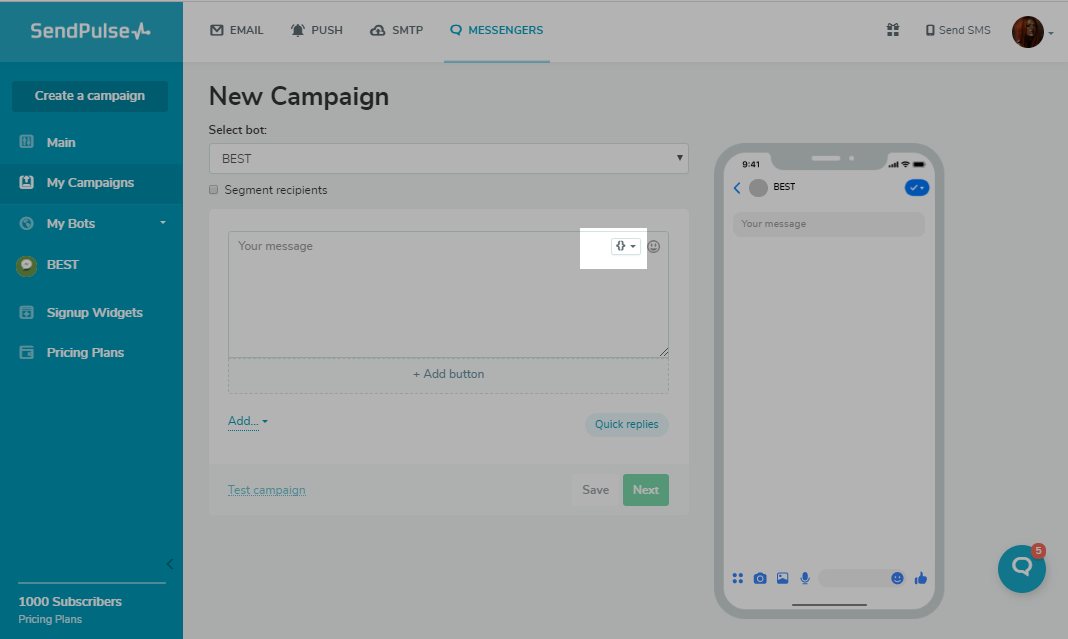The image size is (1068, 639).
Task: Click the gift icon in top bar
Action: point(893,30)
